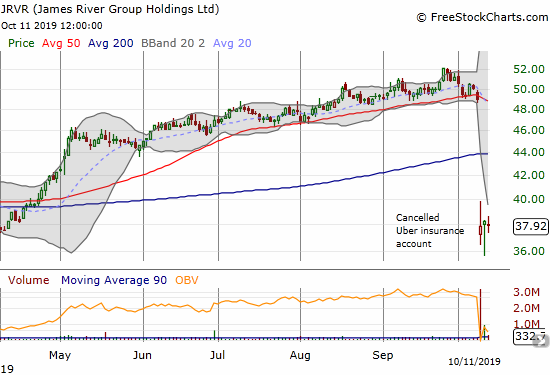
Task: Click the 2.0M volume axis label
Action: 526,308
